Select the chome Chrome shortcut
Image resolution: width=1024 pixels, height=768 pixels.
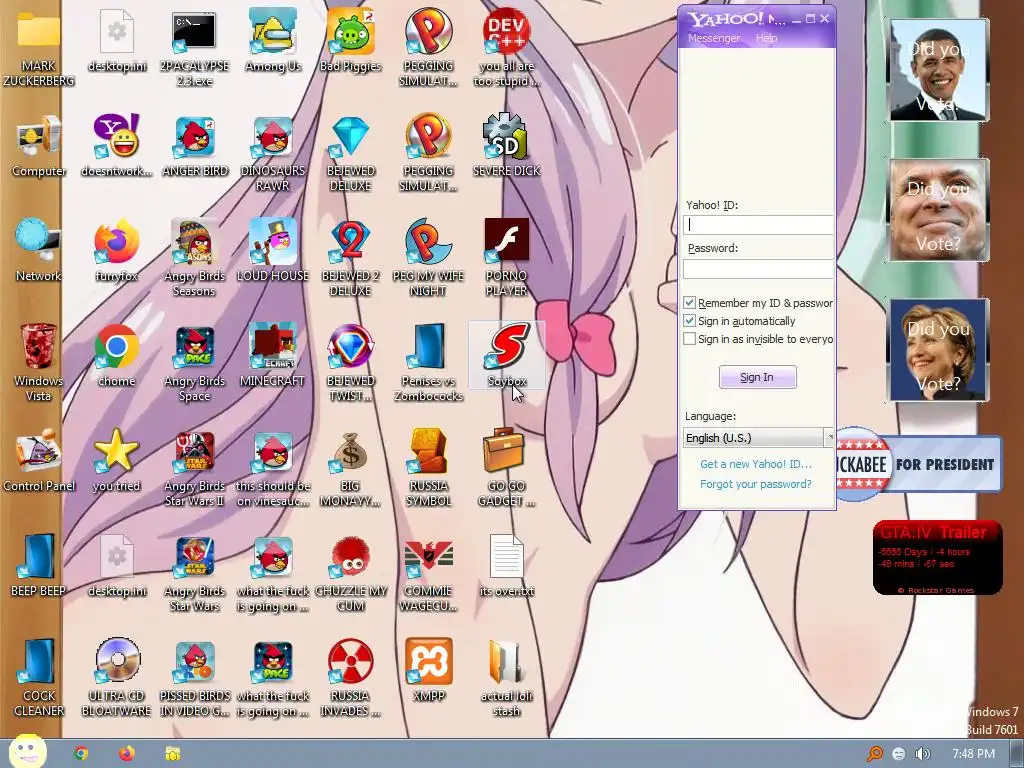pos(116,357)
